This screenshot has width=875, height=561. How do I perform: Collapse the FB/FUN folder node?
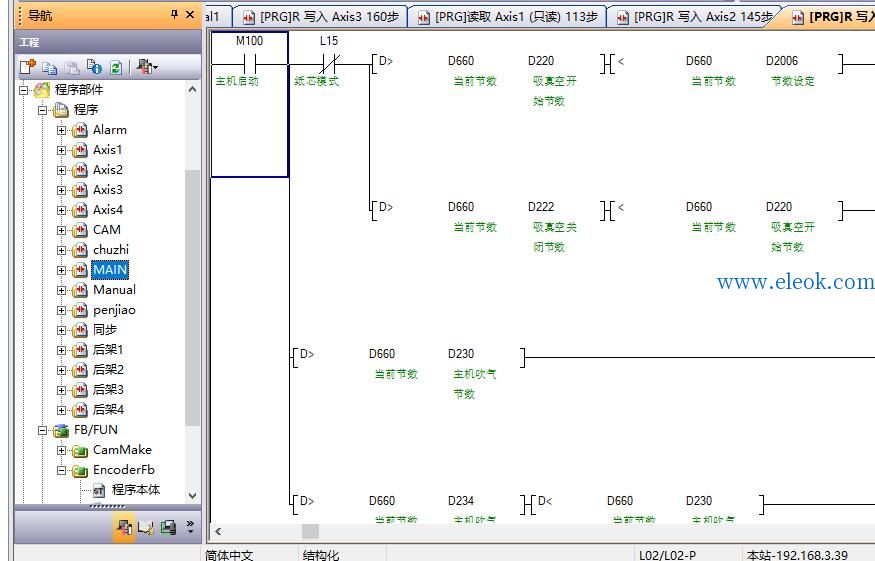tap(42, 430)
